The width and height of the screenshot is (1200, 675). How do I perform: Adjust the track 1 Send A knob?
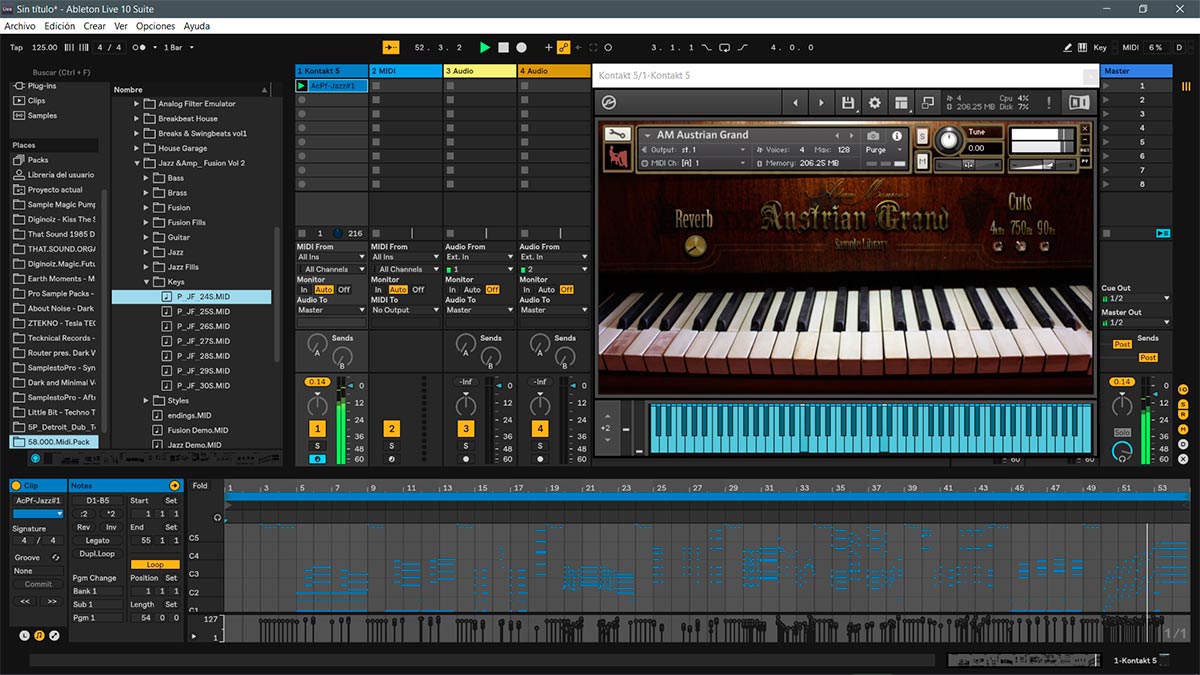point(317,344)
